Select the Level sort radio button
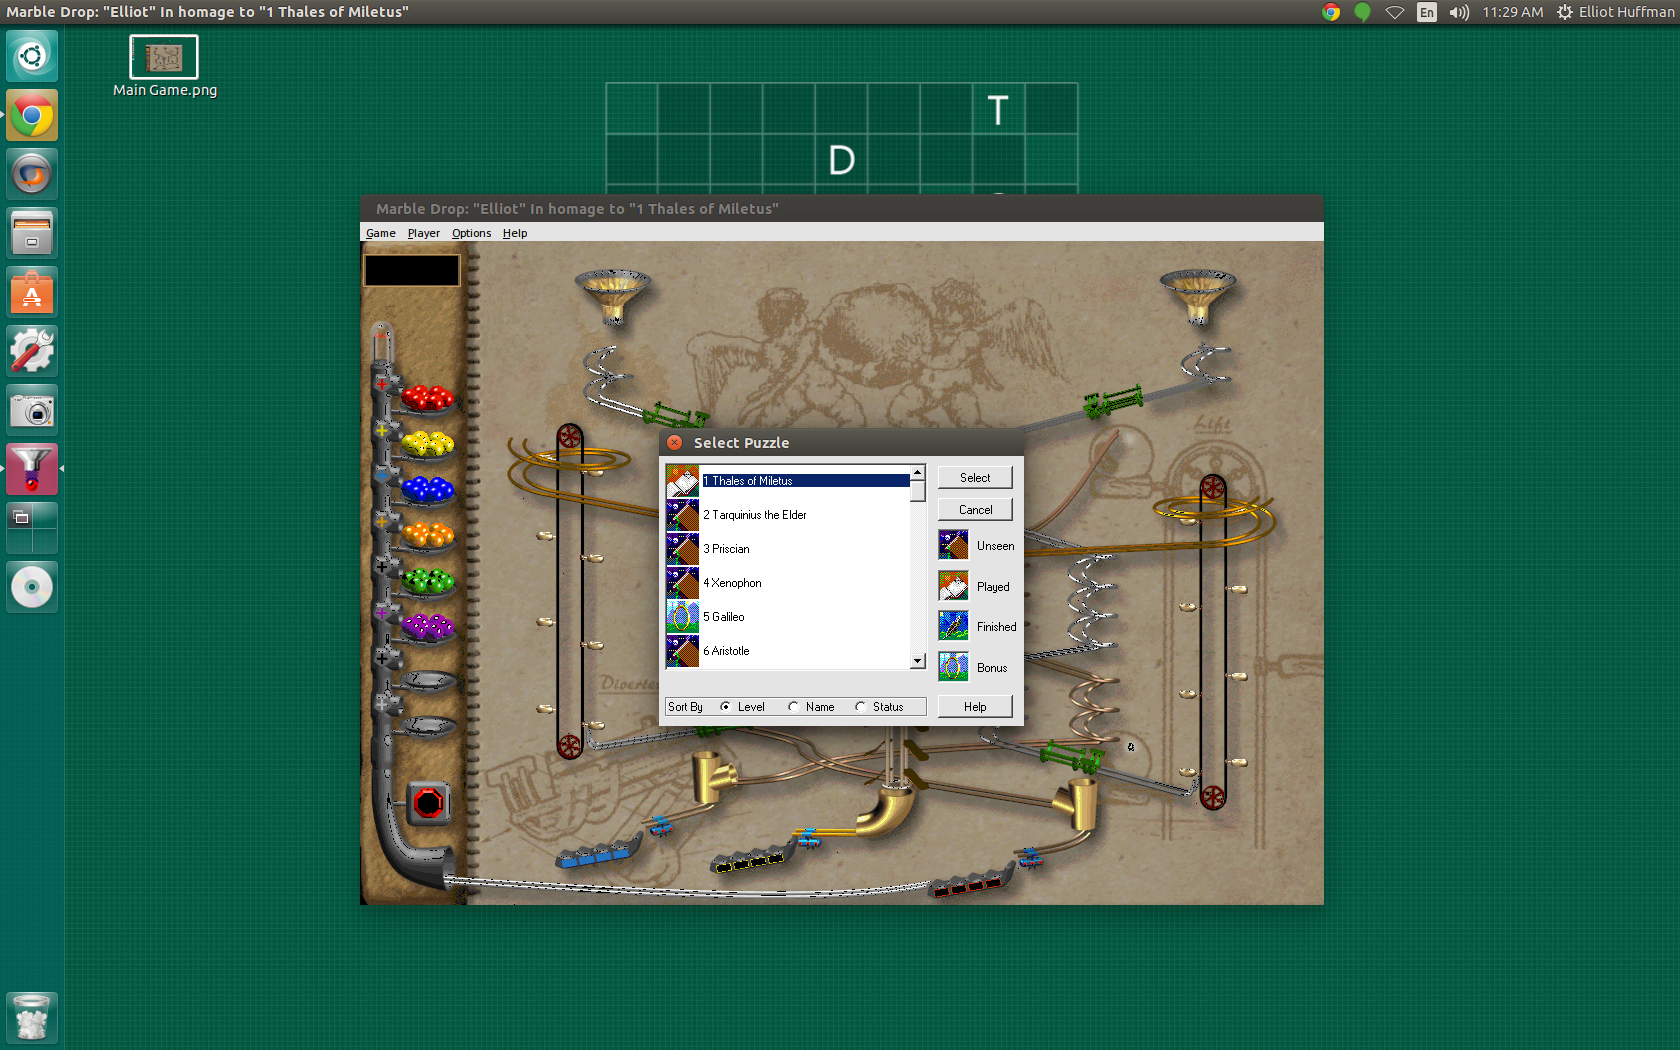This screenshot has width=1680, height=1050. point(726,706)
